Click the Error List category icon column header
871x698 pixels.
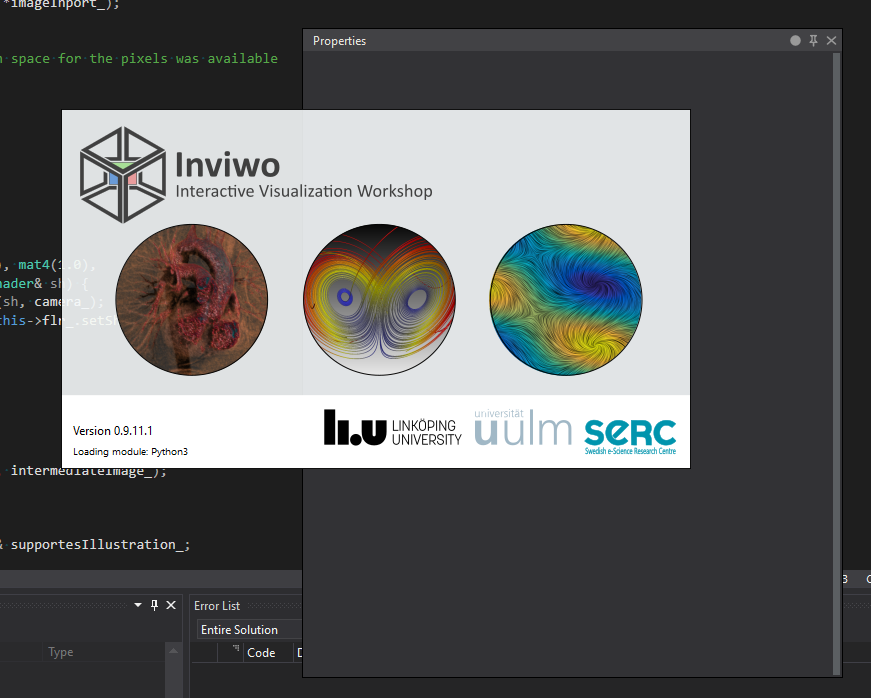click(231, 652)
